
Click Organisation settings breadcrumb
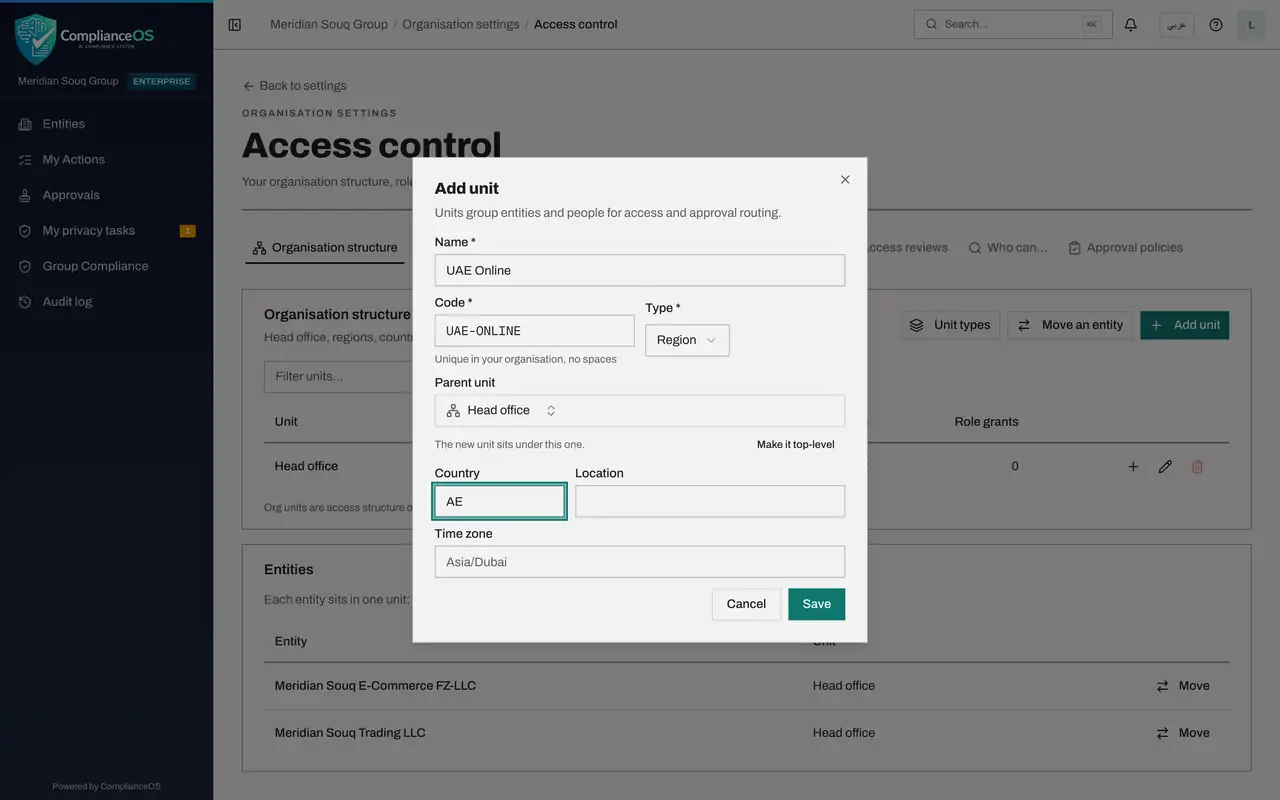[461, 24]
